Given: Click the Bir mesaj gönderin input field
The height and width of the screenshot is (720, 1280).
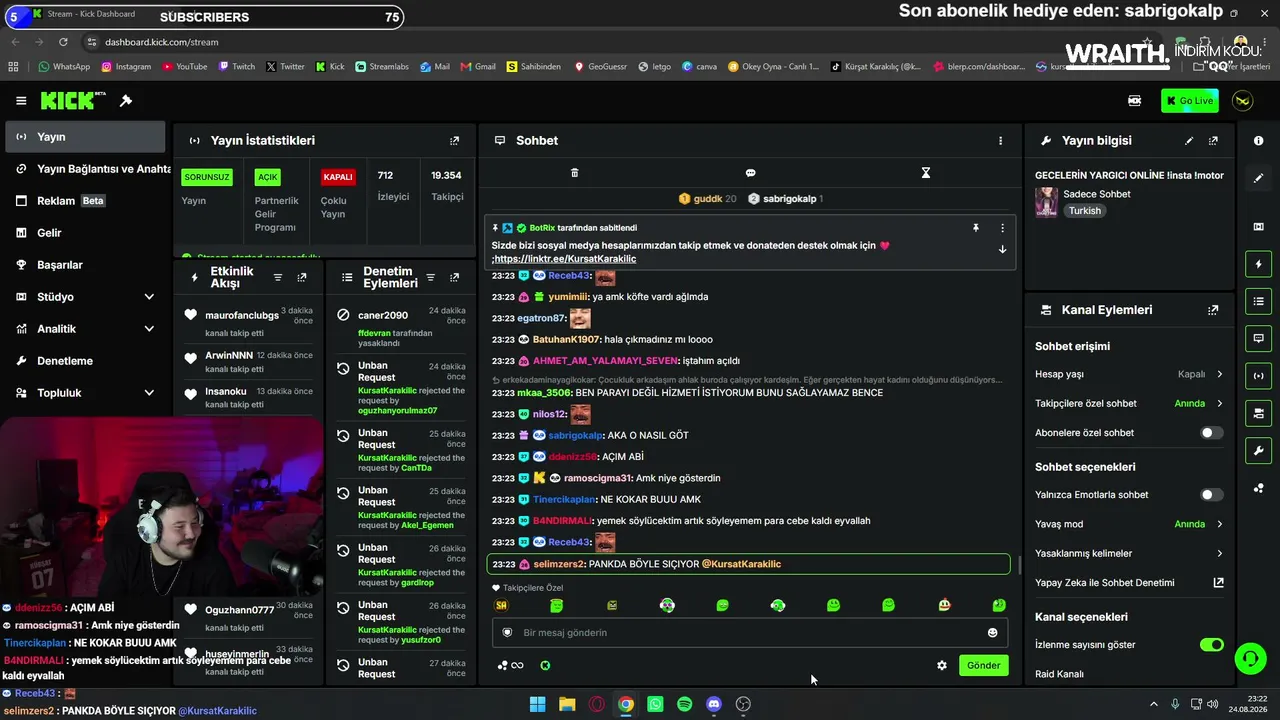Looking at the screenshot, I should 749,633.
